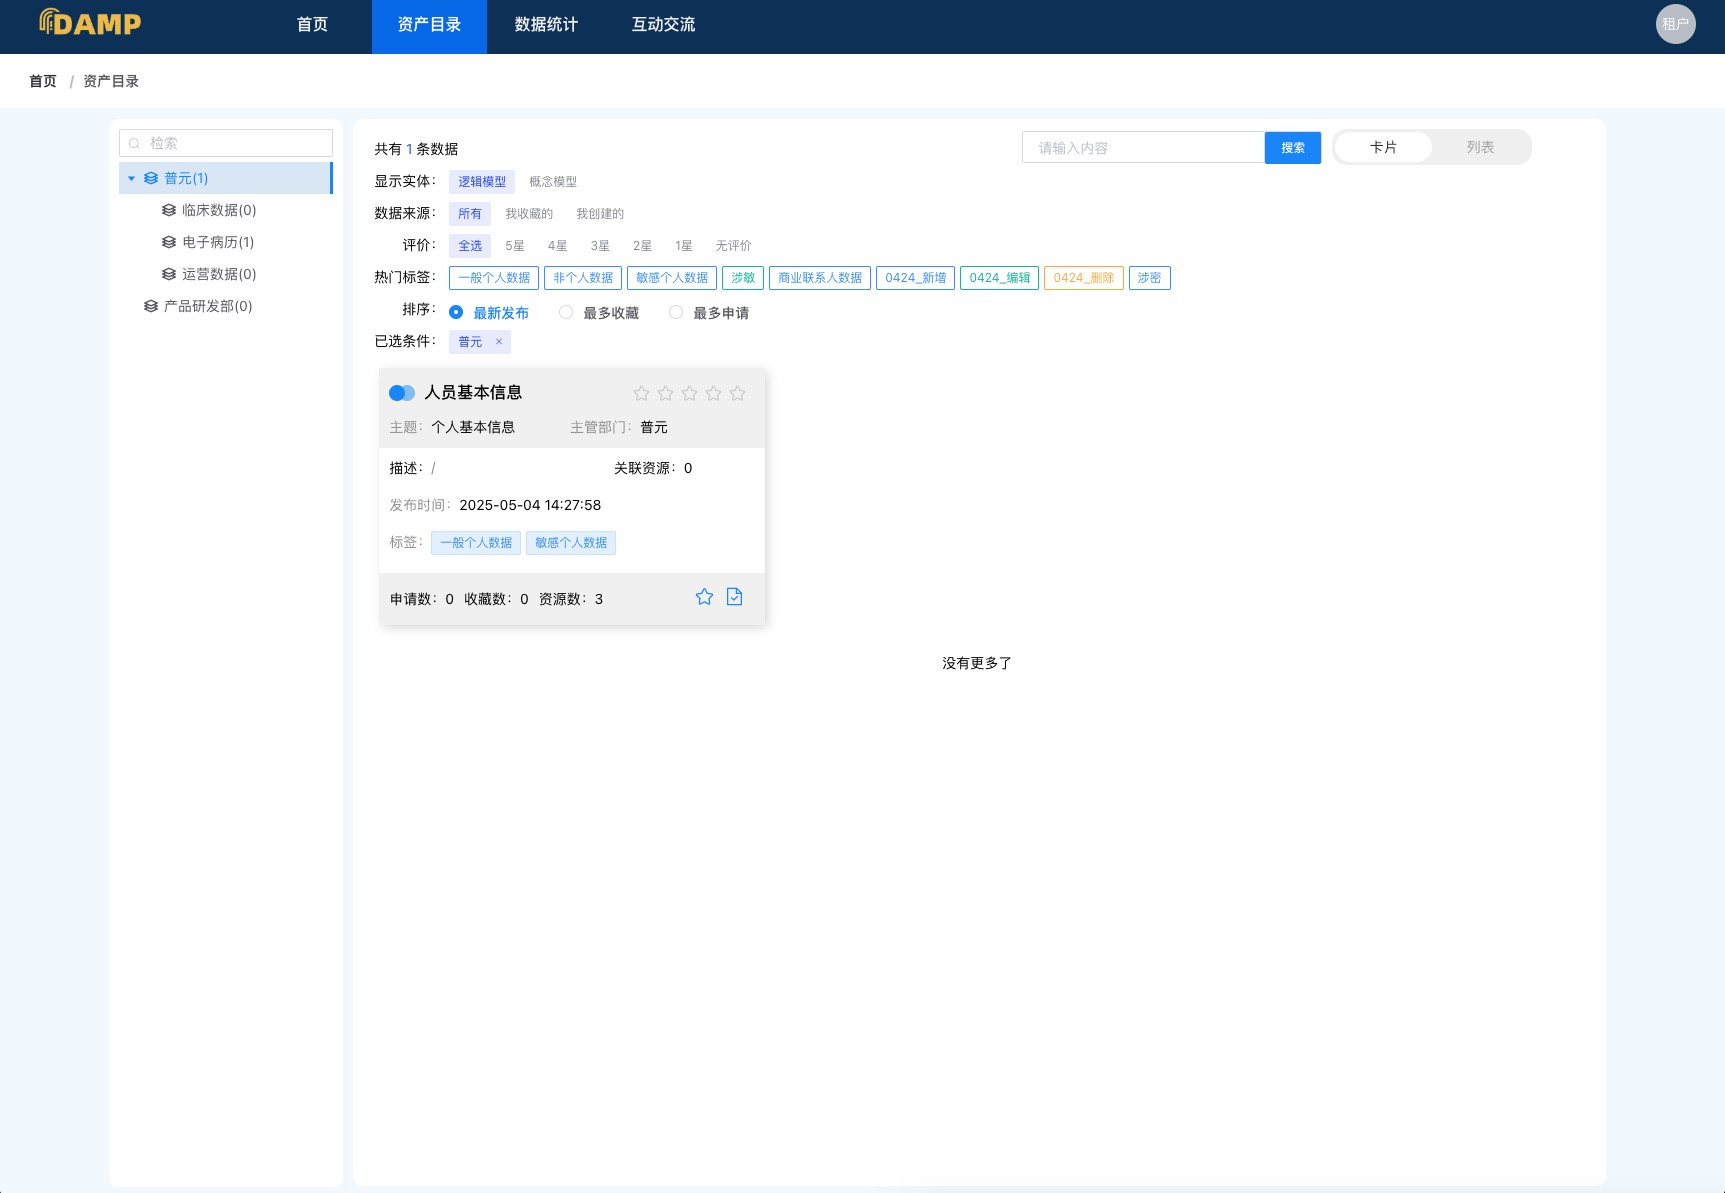Collapse the 普元(1) tree node
1725x1193 pixels.
click(131, 178)
